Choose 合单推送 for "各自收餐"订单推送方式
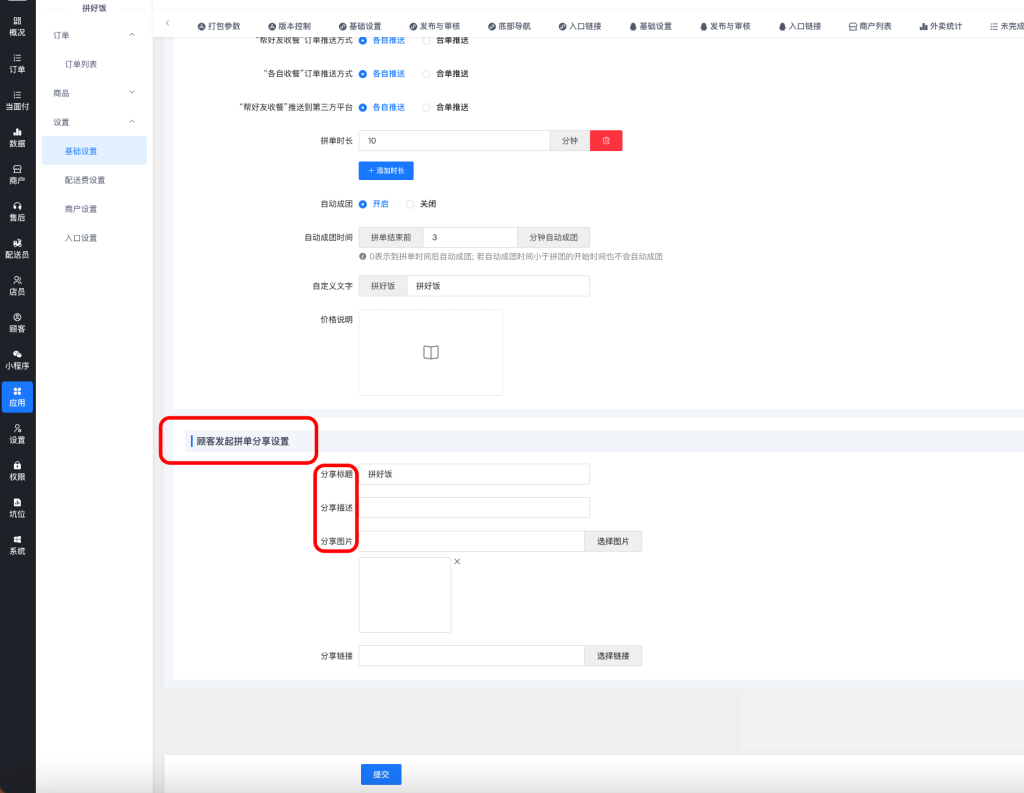1024x793 pixels. coord(427,74)
